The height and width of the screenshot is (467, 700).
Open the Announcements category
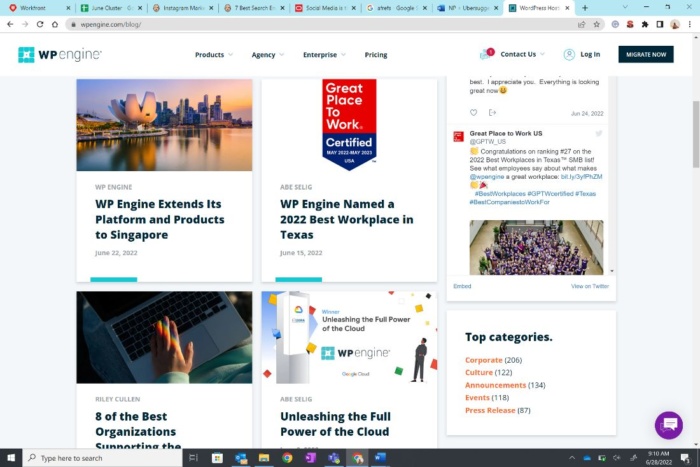[496, 385]
